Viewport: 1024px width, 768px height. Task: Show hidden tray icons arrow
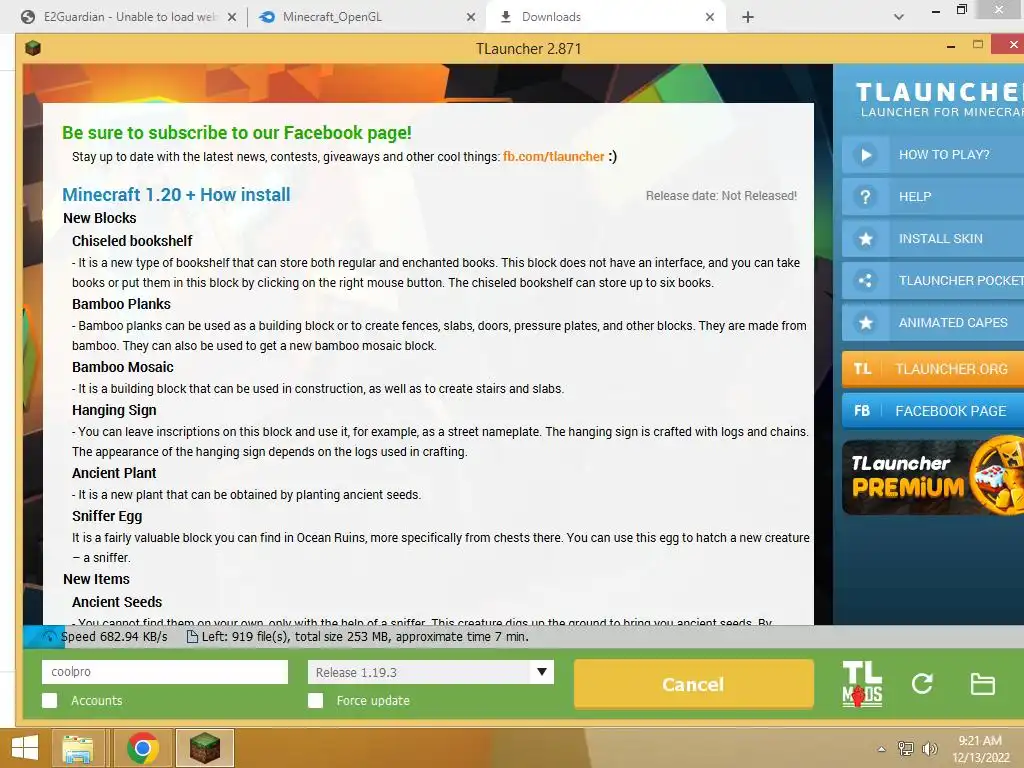(x=882, y=749)
